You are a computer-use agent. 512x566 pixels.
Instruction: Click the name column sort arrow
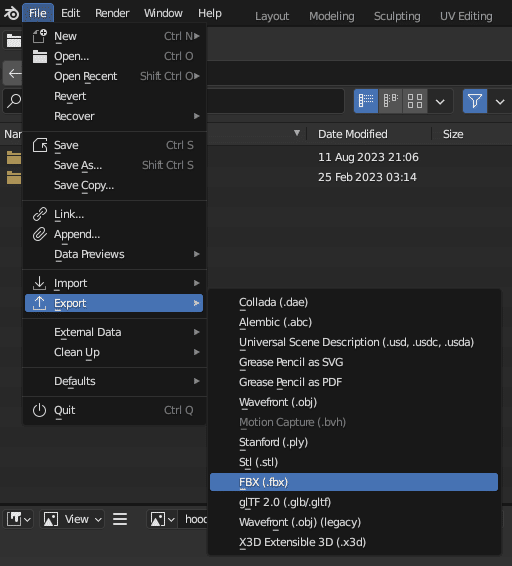(297, 133)
